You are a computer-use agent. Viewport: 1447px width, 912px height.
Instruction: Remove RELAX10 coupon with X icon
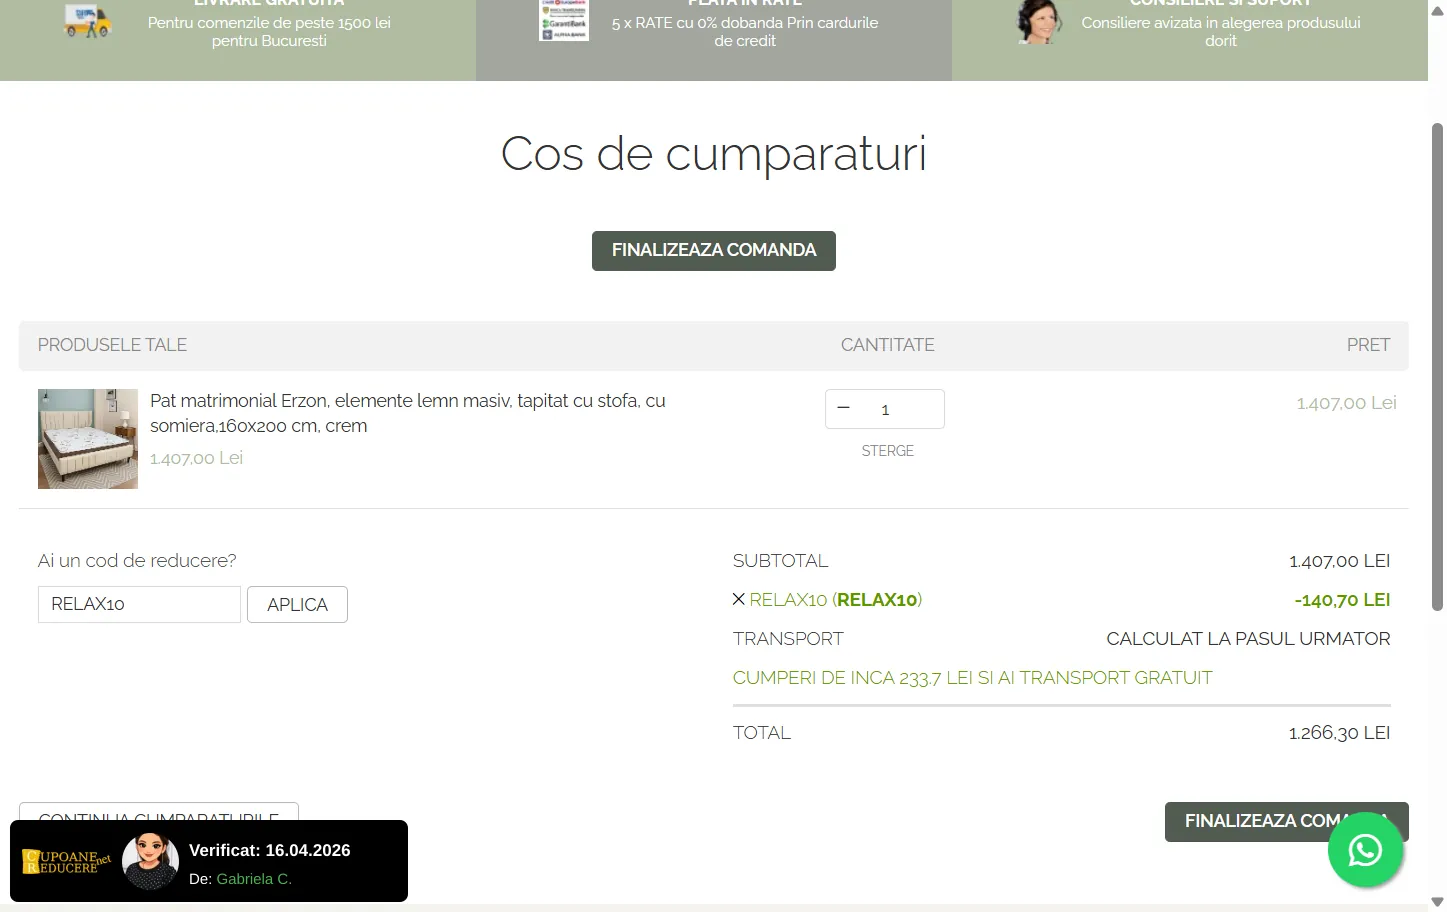tap(739, 600)
